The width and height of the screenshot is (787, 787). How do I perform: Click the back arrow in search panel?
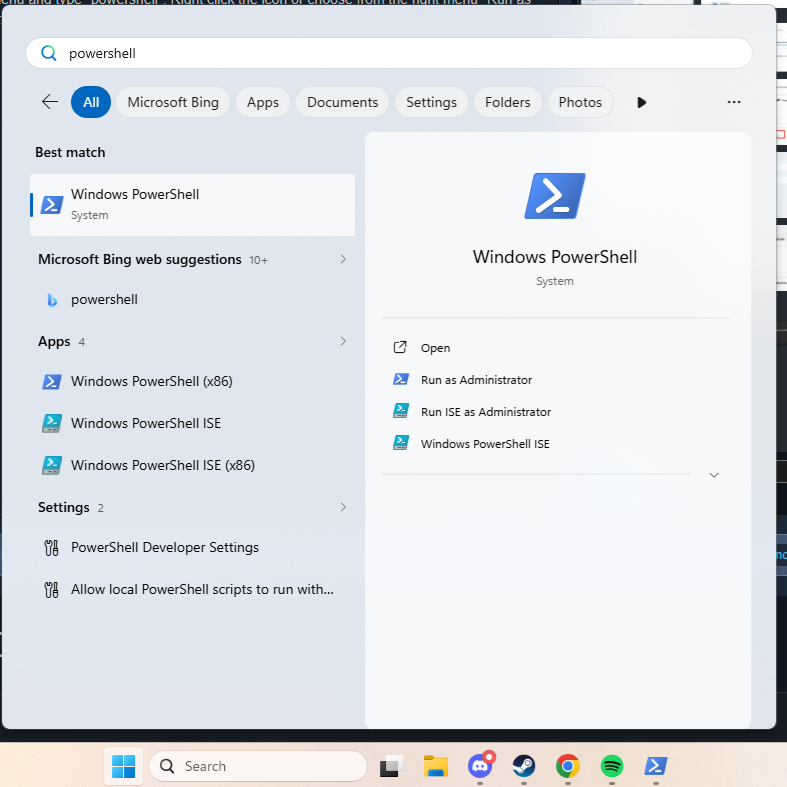[50, 102]
